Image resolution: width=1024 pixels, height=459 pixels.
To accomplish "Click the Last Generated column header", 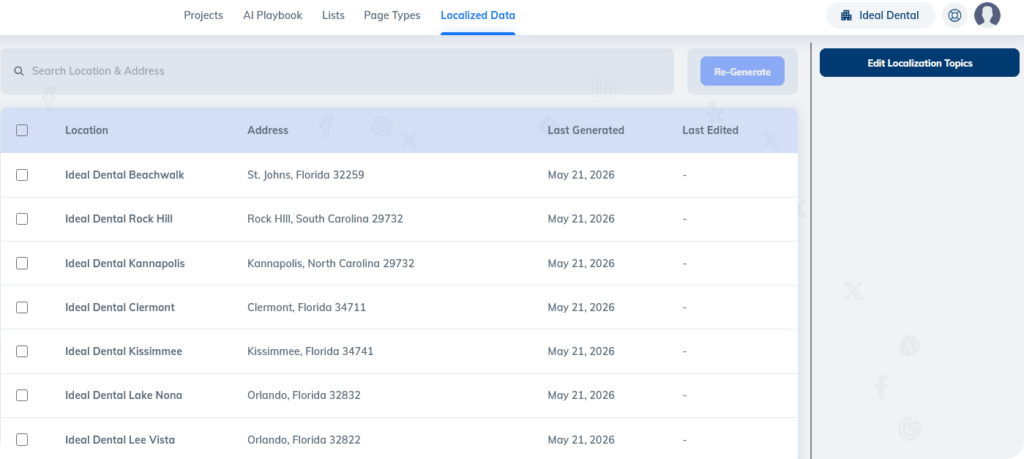I will pyautogui.click(x=586, y=130).
